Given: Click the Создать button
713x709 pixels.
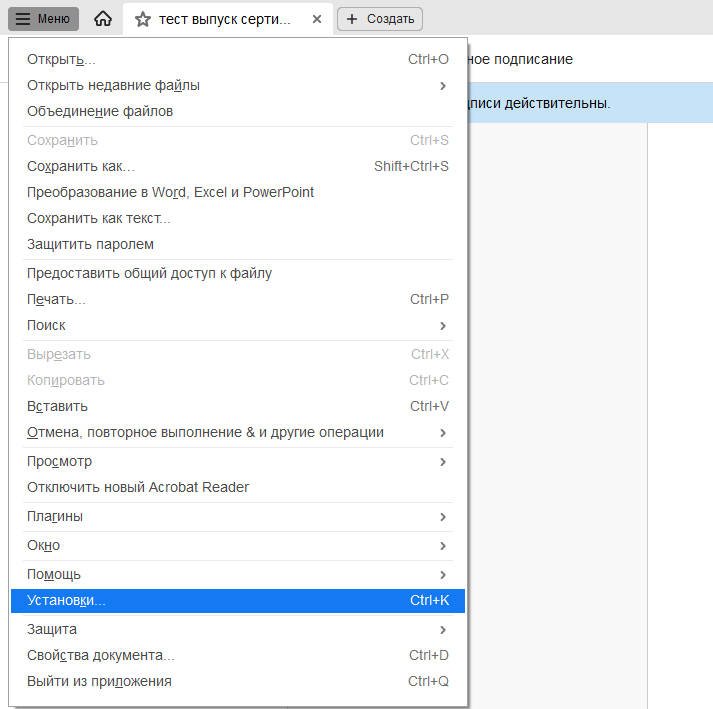Looking at the screenshot, I should click(x=380, y=19).
